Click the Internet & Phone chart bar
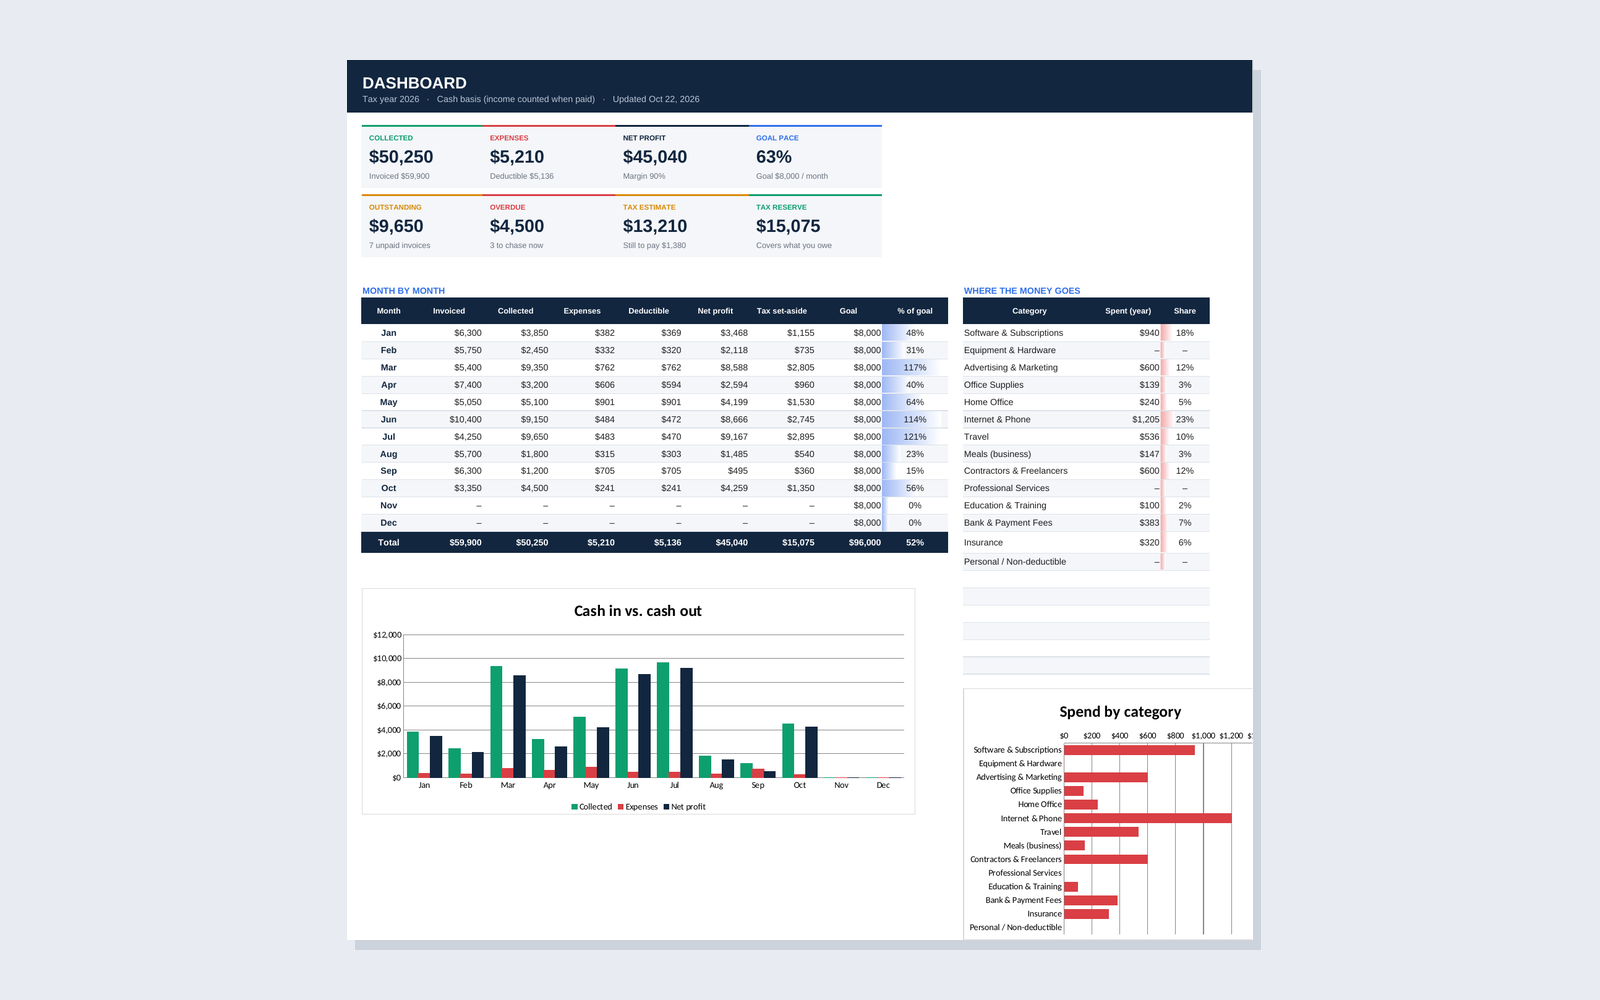The width and height of the screenshot is (1600, 1000). coord(1148,818)
